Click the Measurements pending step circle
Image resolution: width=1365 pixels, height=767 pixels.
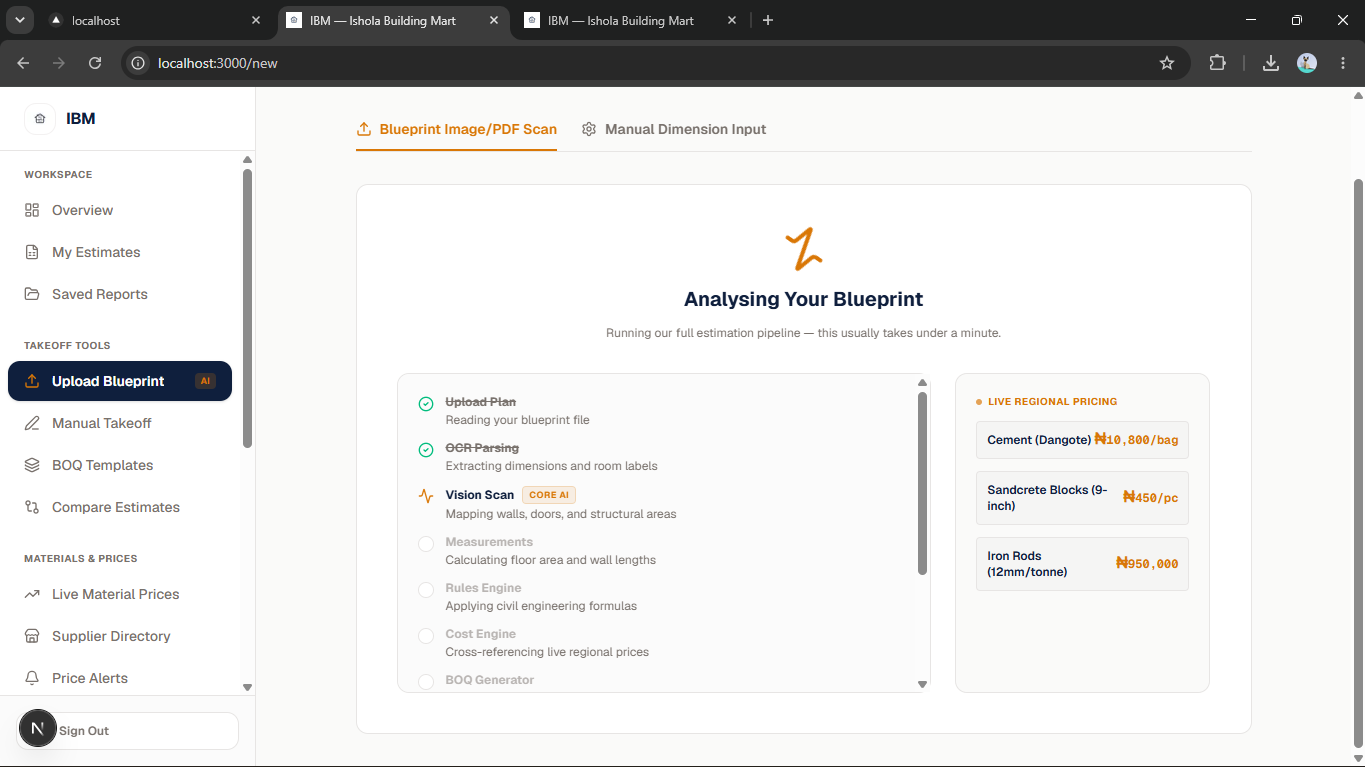[426, 543]
